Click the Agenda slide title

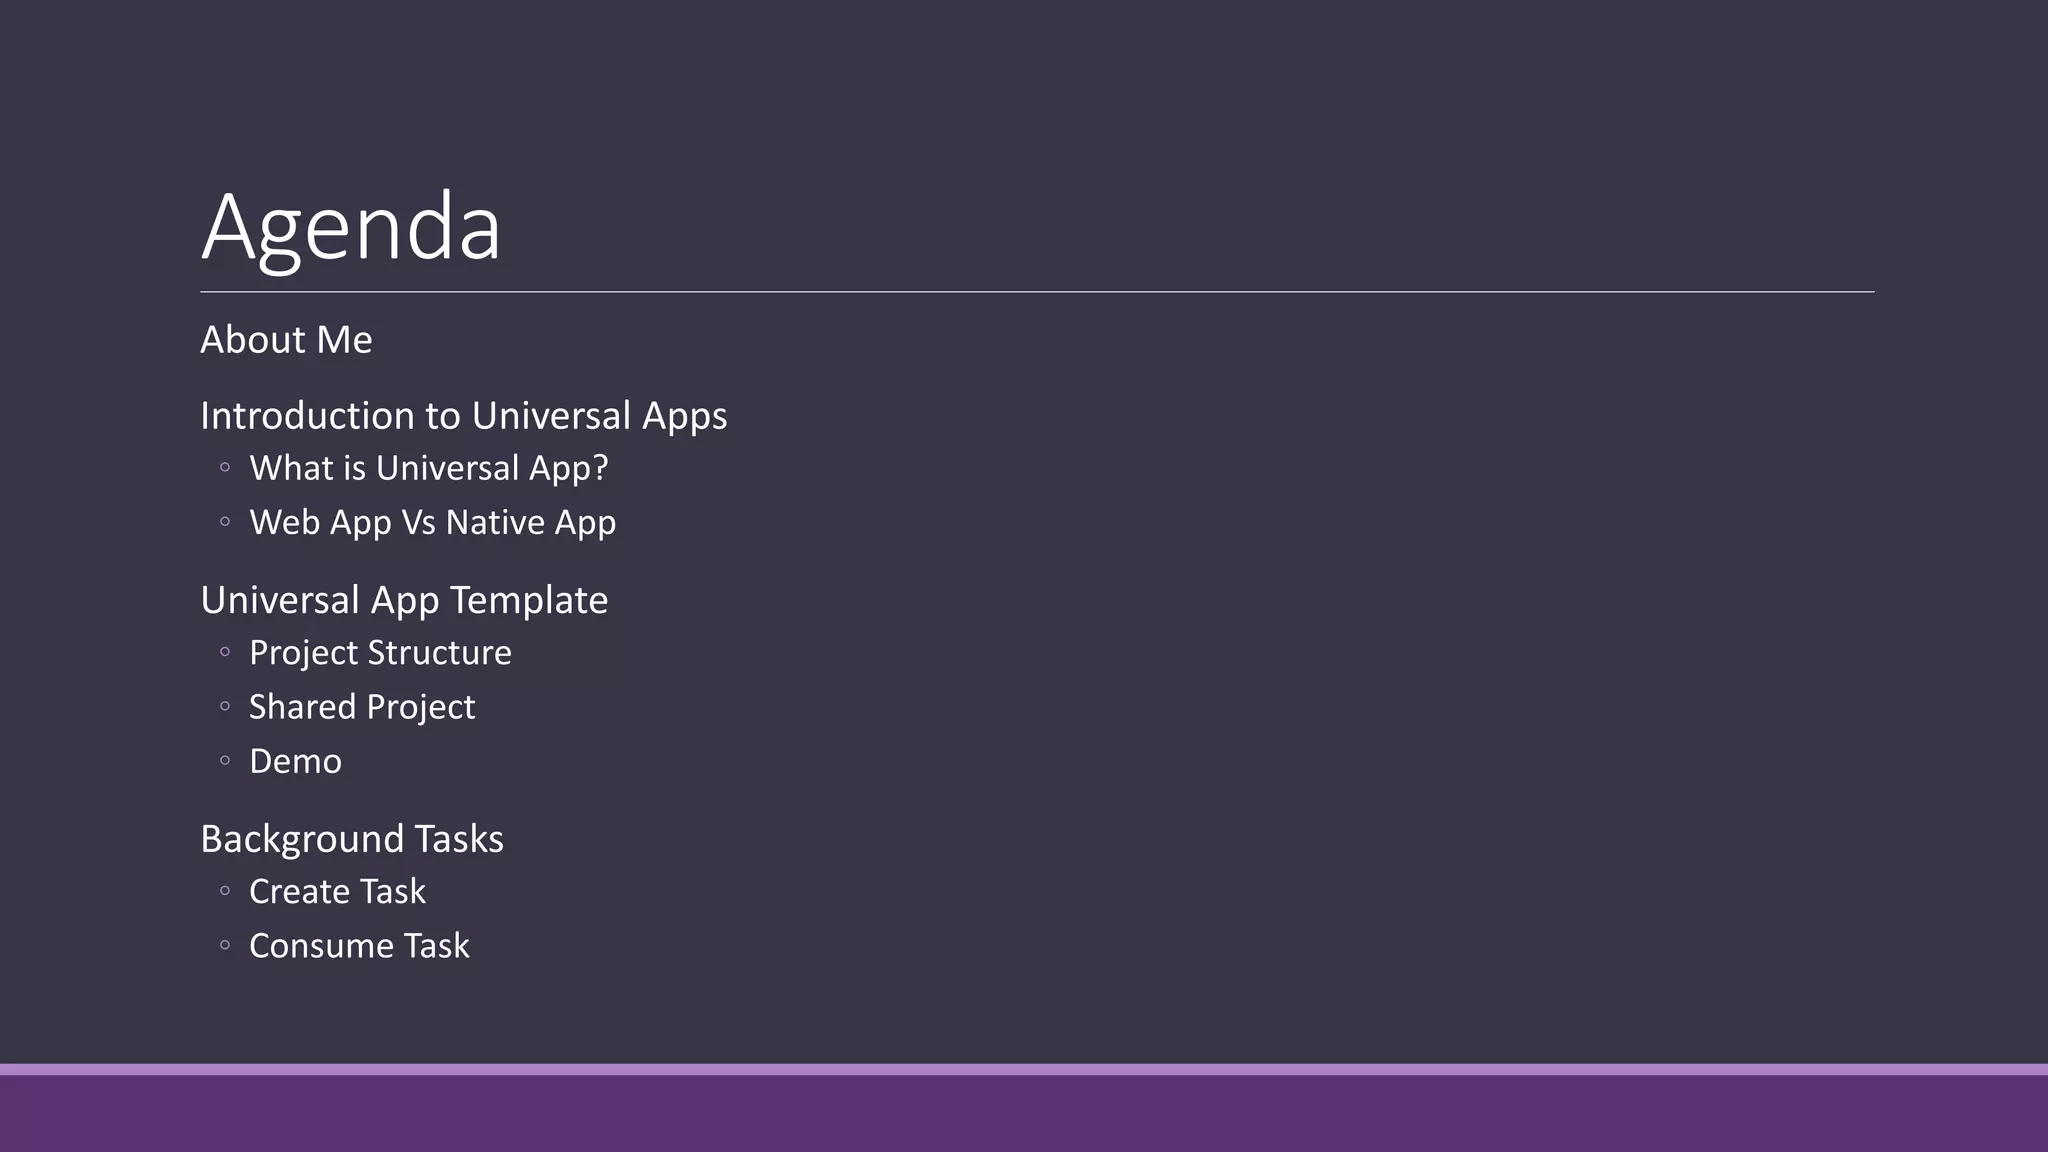pos(350,228)
